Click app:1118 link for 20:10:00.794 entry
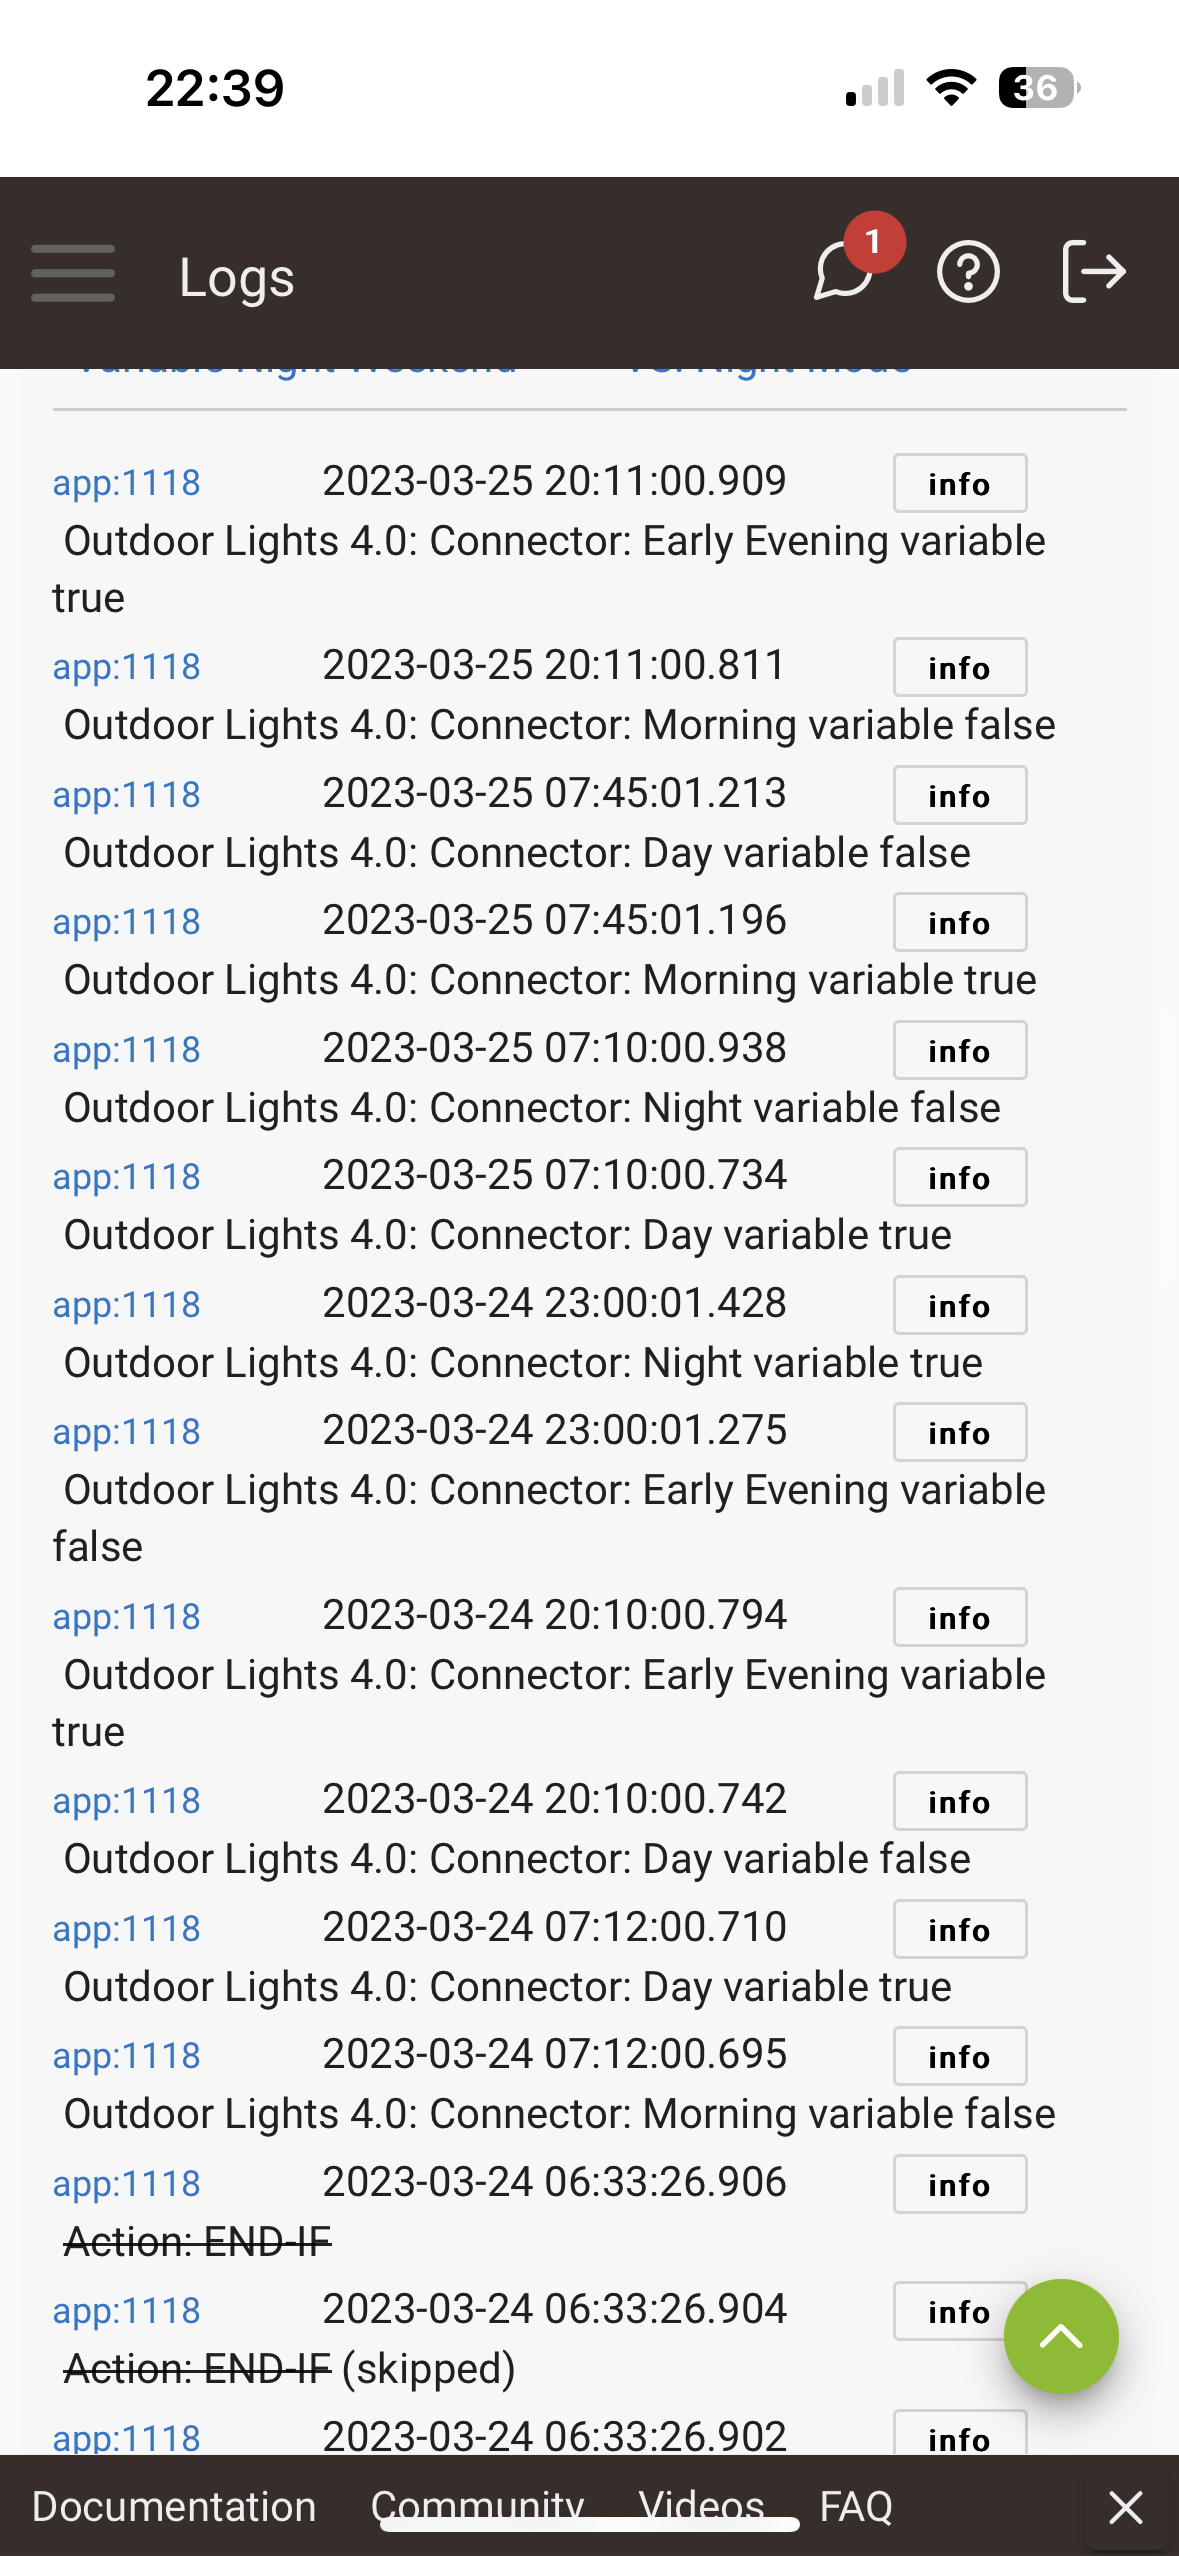Screen dimensions: 1179x2556 [x=127, y=1617]
